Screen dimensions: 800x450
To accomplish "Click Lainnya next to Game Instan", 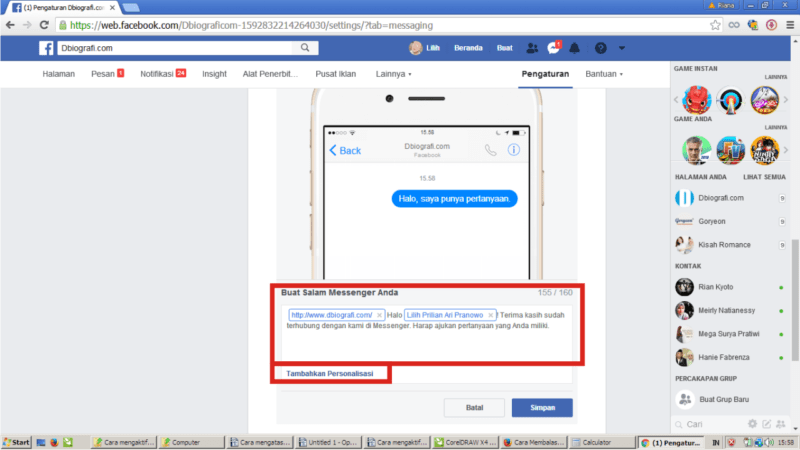I will coord(776,77).
